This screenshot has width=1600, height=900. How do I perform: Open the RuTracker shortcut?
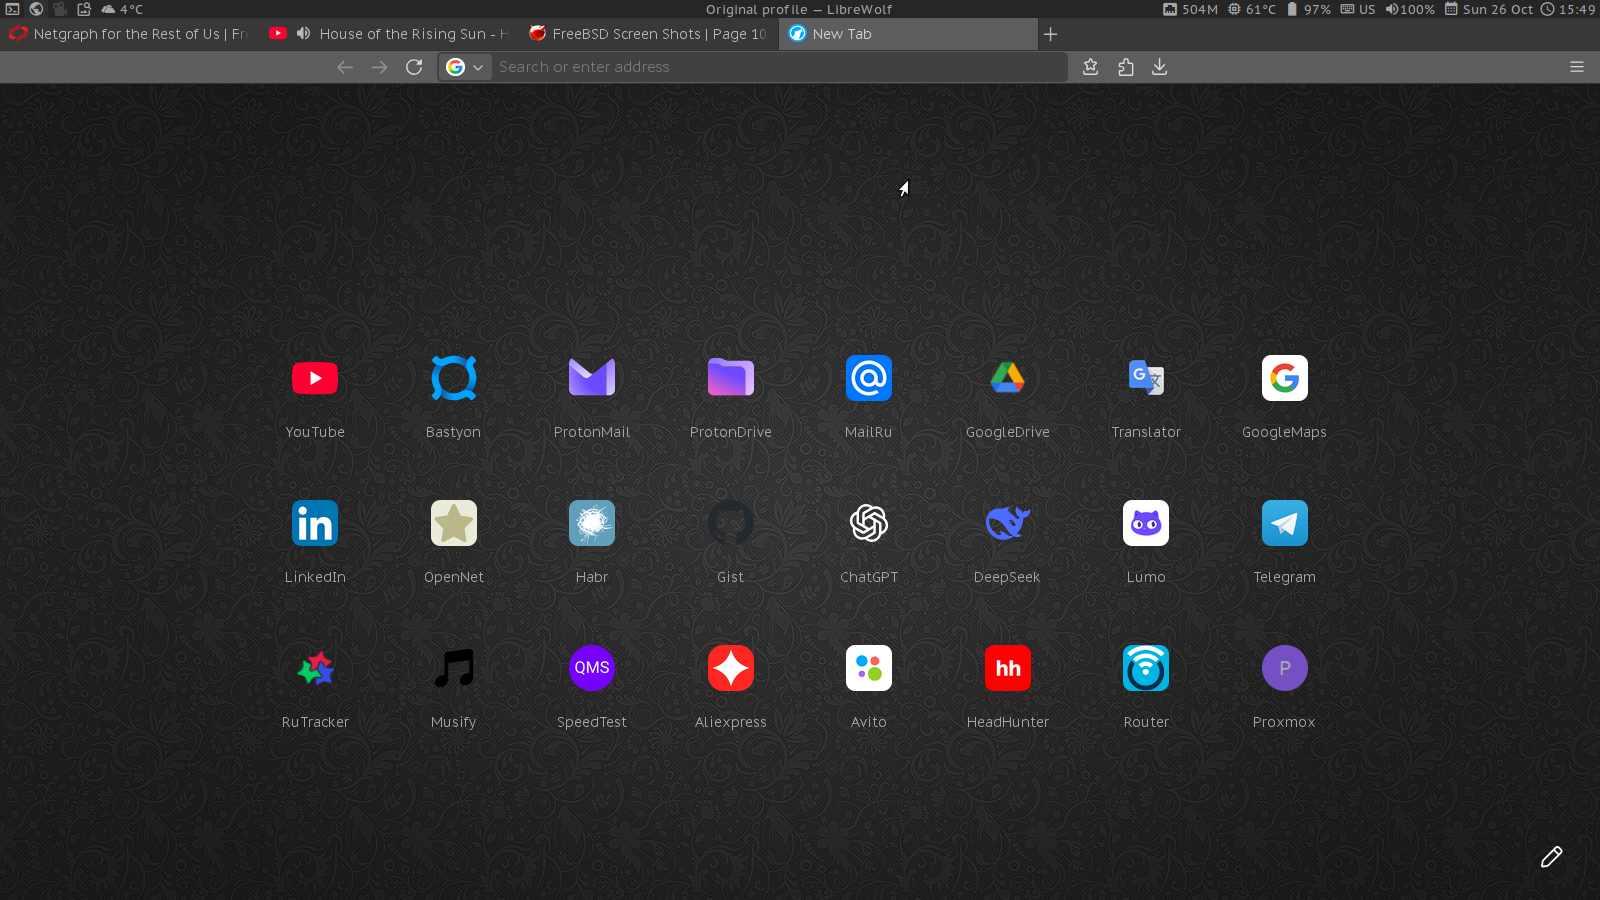[x=315, y=668]
